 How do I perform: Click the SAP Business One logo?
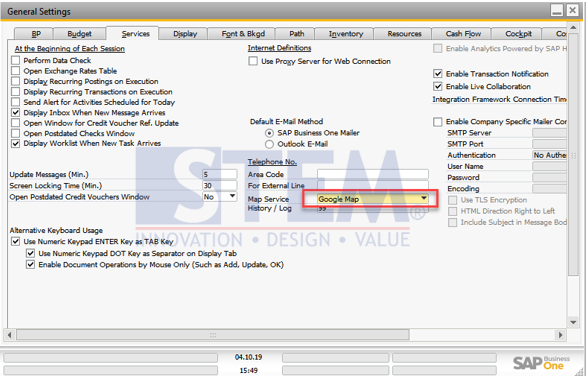pos(541,363)
